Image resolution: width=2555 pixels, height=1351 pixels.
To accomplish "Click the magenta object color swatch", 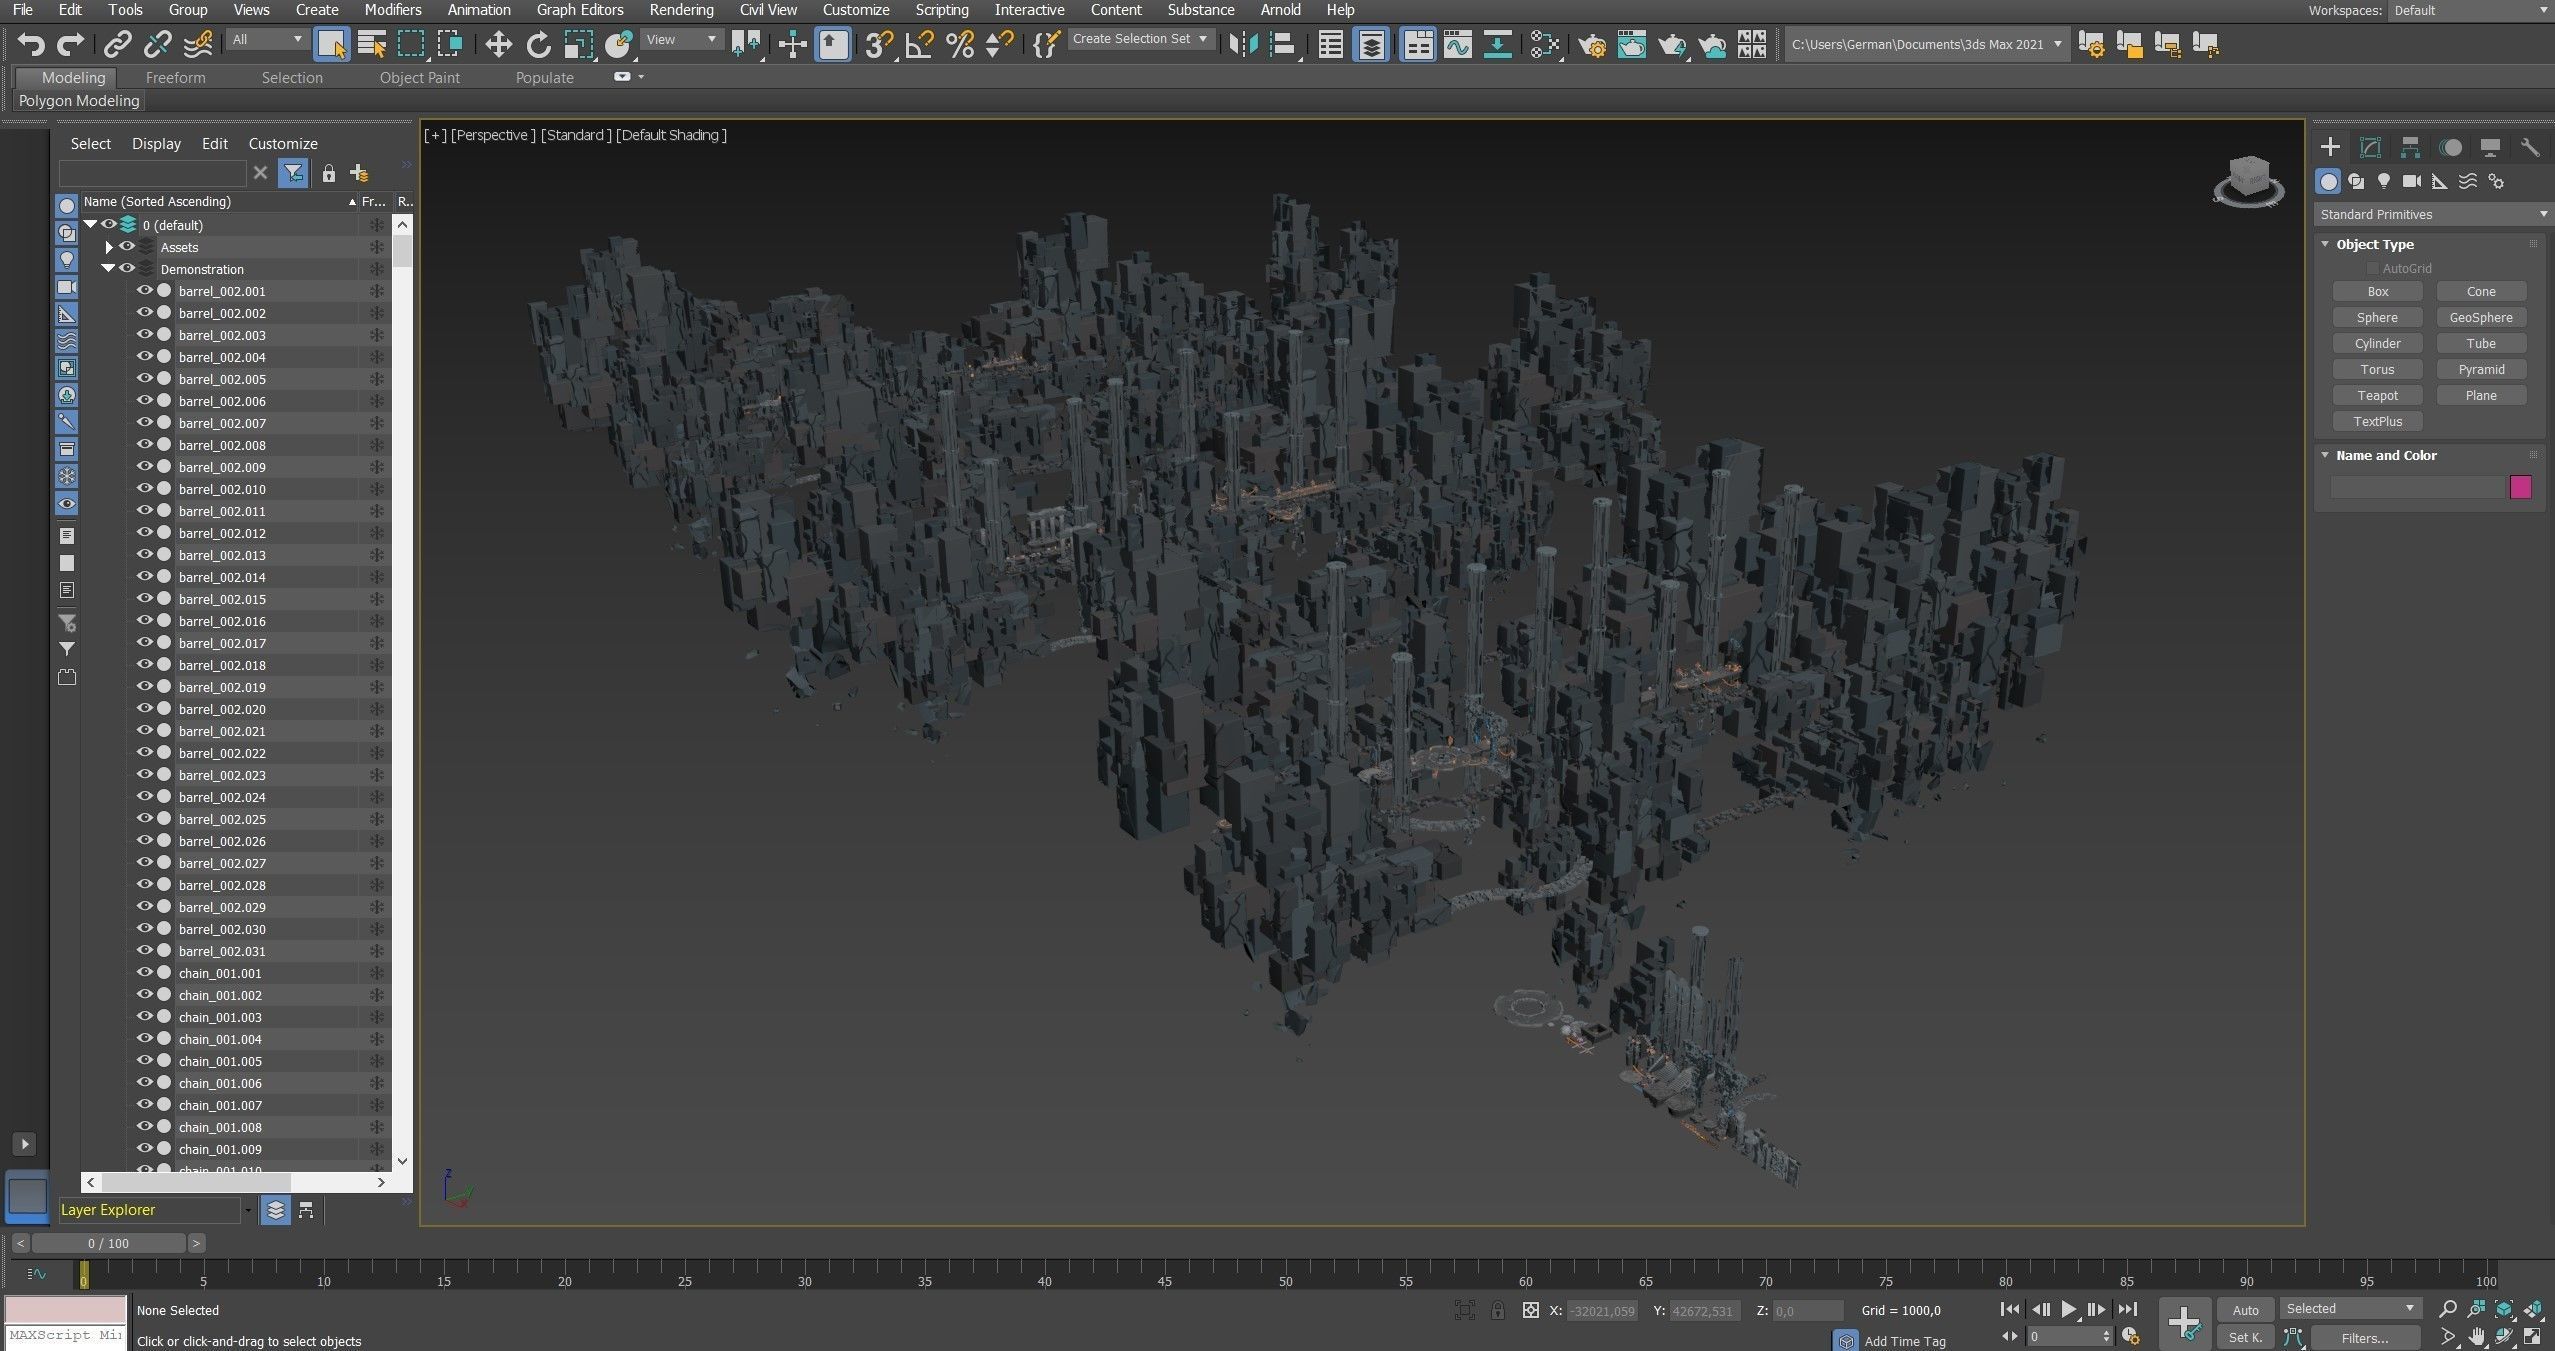I will click(x=2520, y=487).
